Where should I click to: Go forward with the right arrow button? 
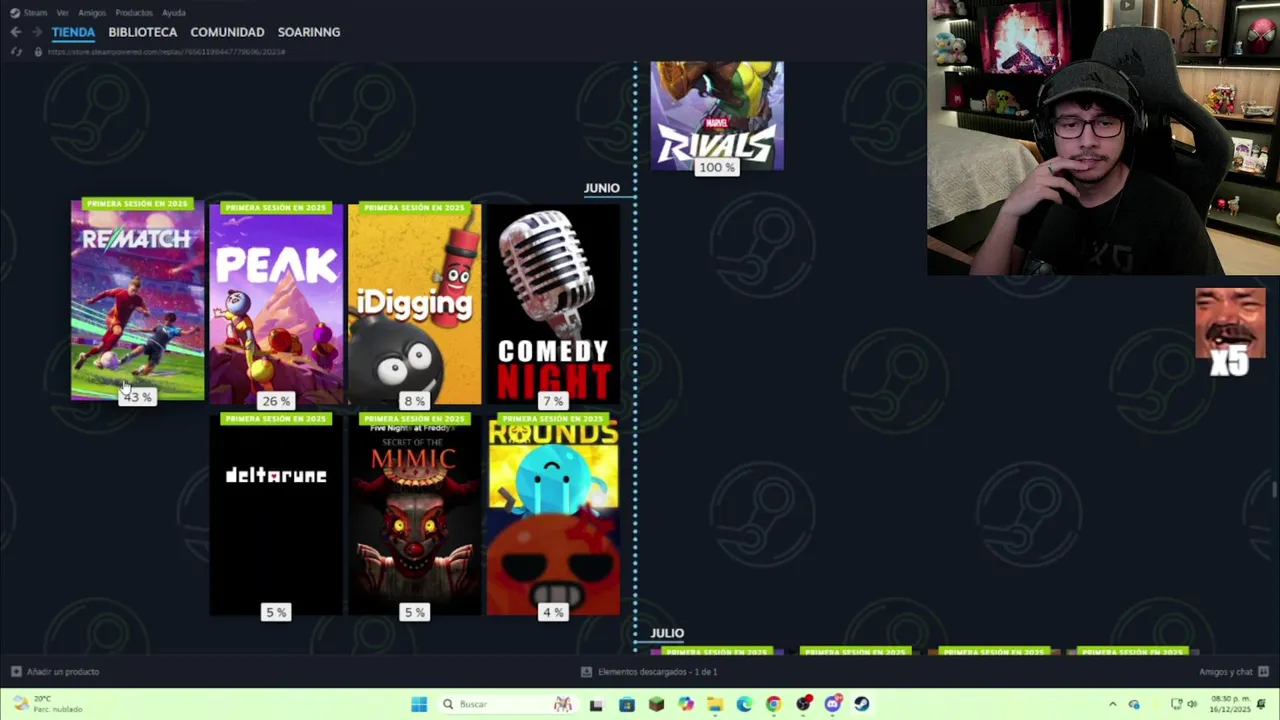pos(37,32)
